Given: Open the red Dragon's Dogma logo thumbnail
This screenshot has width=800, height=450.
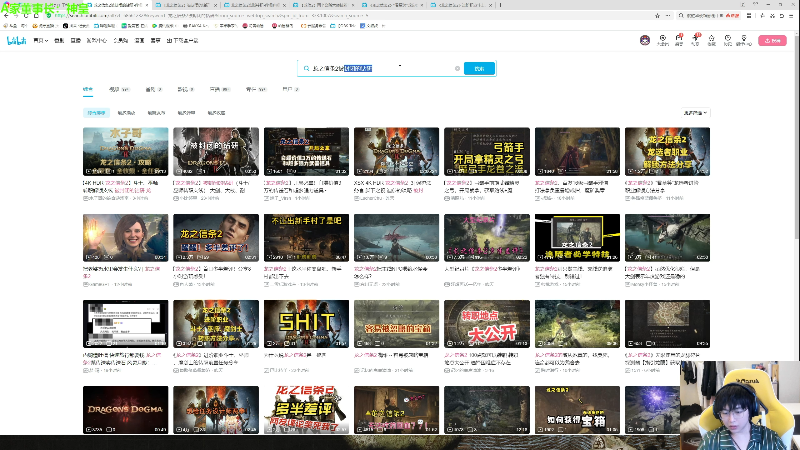Looking at the screenshot, I should point(126,410).
